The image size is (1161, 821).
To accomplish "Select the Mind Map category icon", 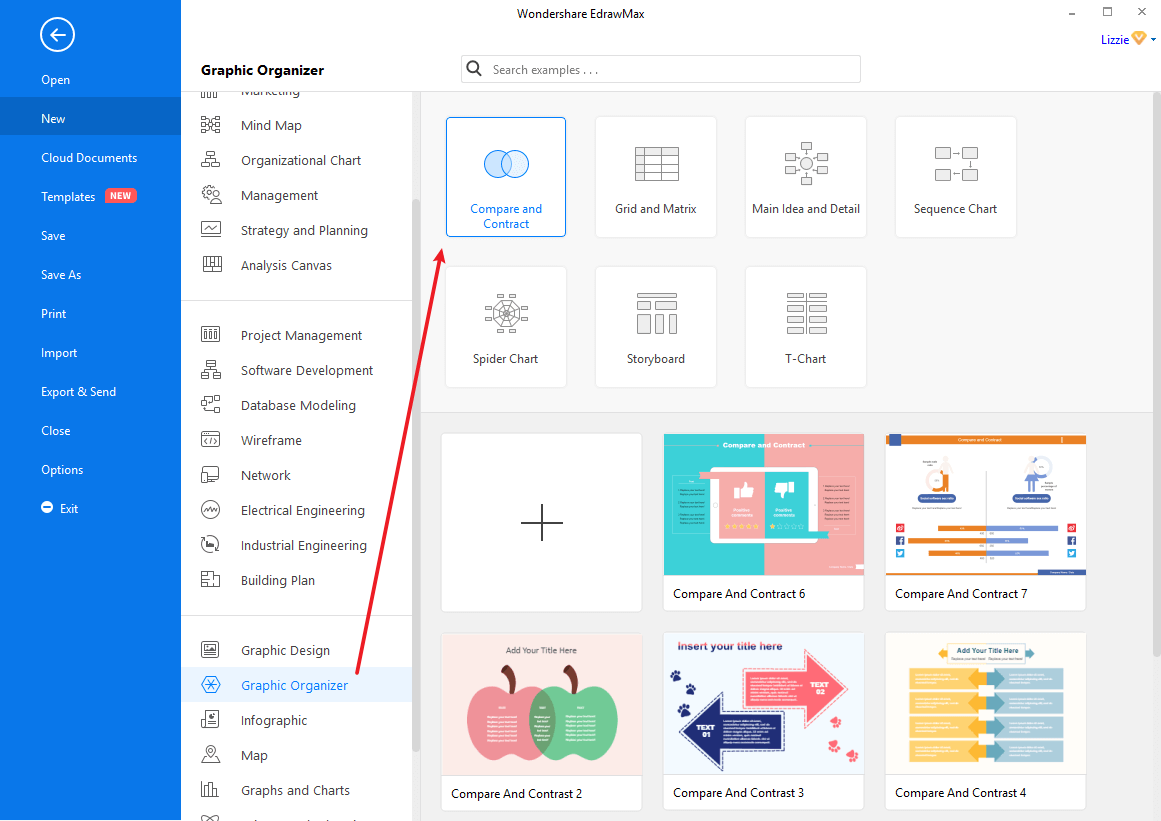I will tap(211, 124).
